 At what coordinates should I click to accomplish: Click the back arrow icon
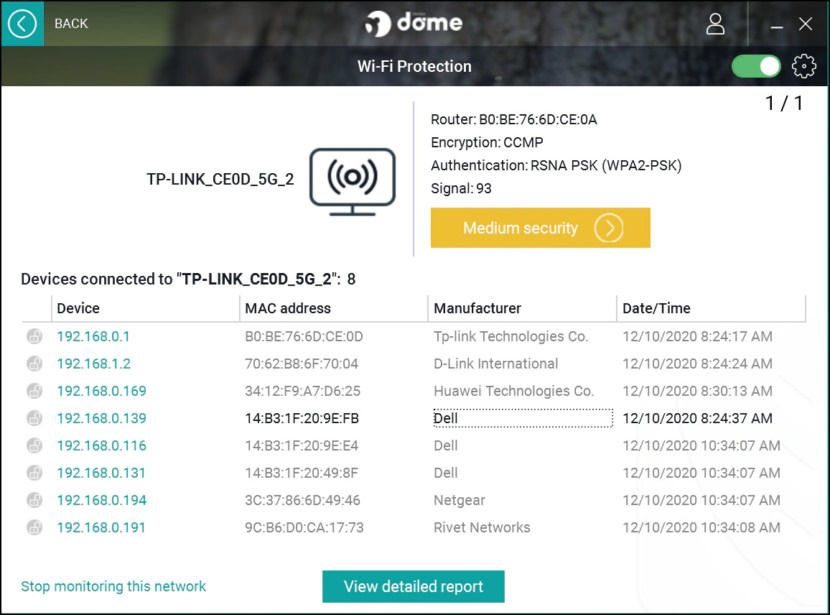22,24
